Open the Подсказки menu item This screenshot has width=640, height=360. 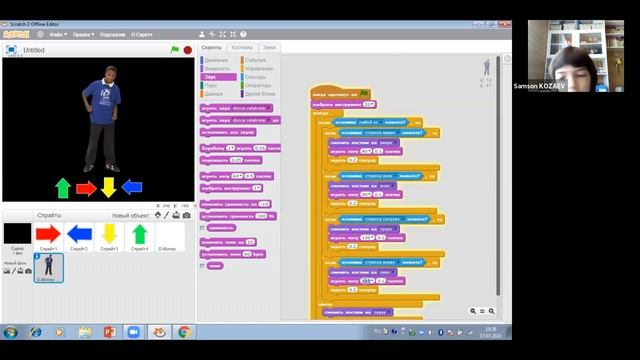coord(112,35)
